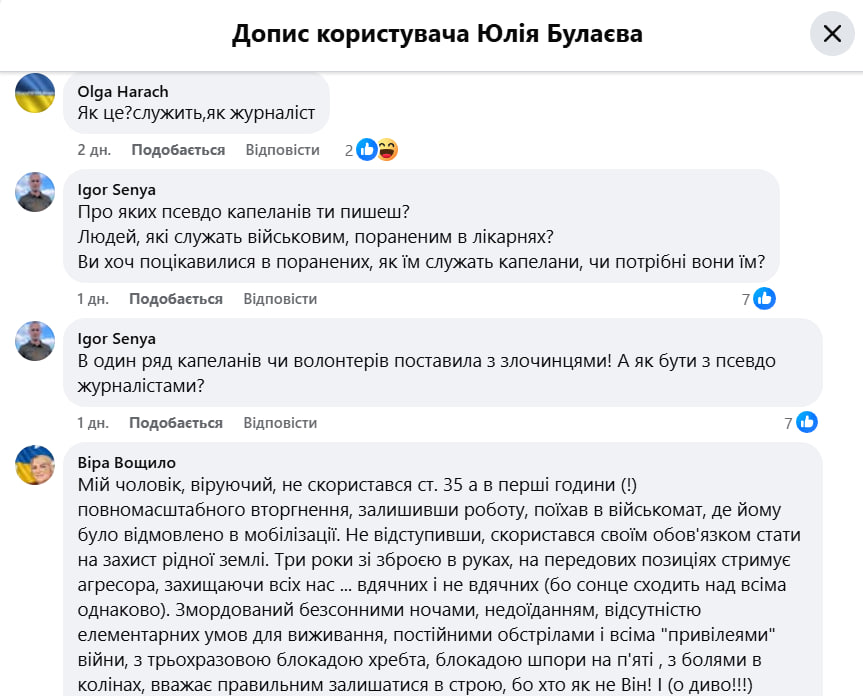Reply to Igor's псевдо журналістами comment
The width and height of the screenshot is (863, 696).
pos(280,423)
